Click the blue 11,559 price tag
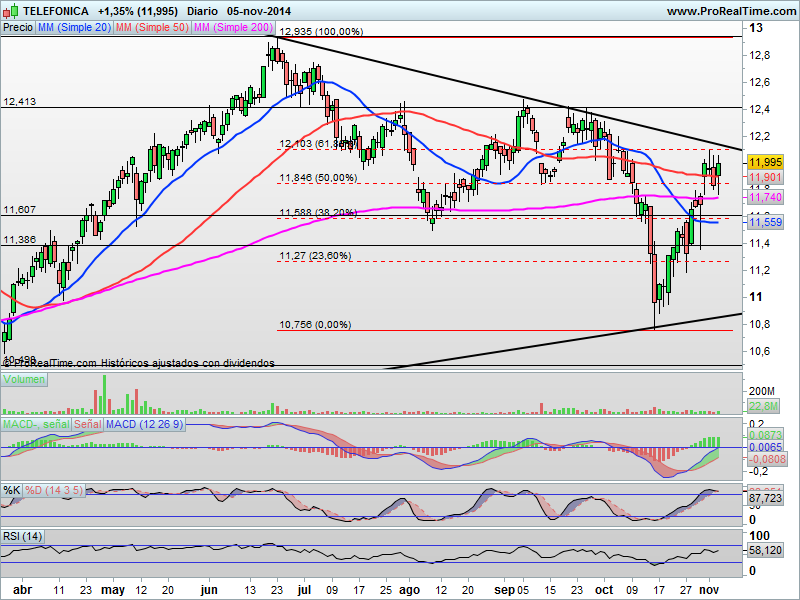This screenshot has width=800, height=600. [765, 222]
